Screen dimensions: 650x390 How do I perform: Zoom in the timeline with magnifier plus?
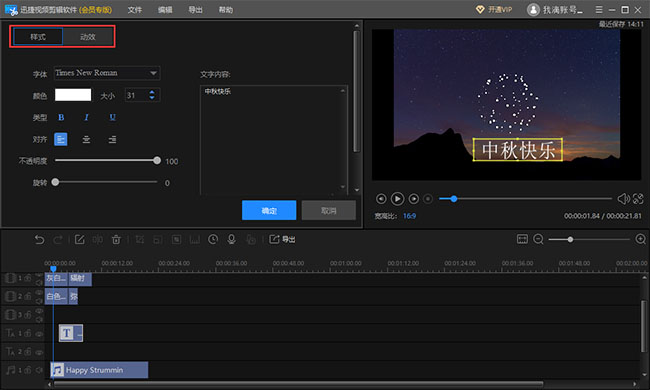pyautogui.click(x=640, y=239)
